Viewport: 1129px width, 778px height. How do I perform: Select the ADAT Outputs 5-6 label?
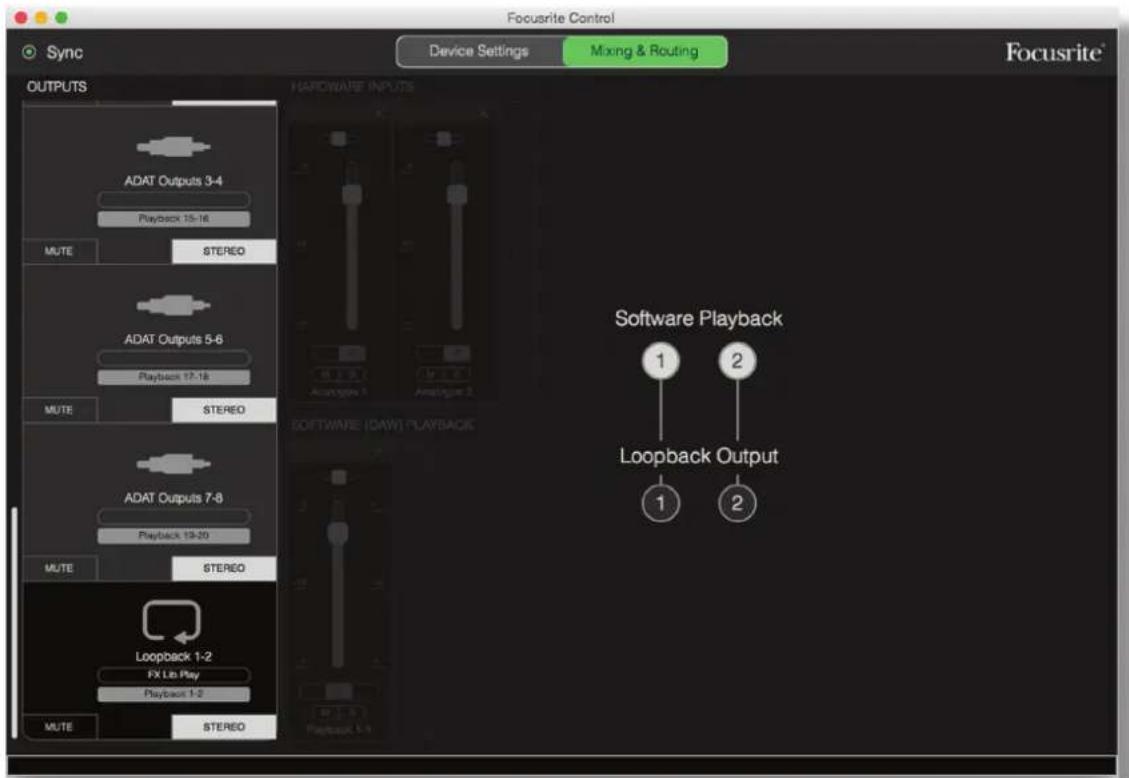[x=174, y=339]
